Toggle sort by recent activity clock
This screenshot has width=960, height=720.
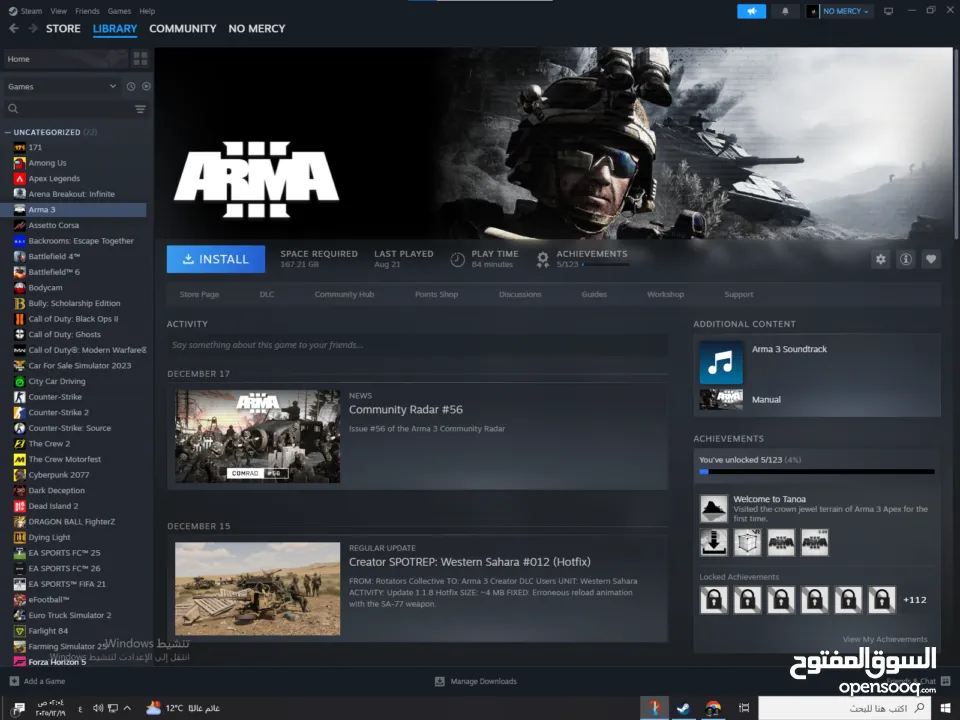(x=130, y=87)
